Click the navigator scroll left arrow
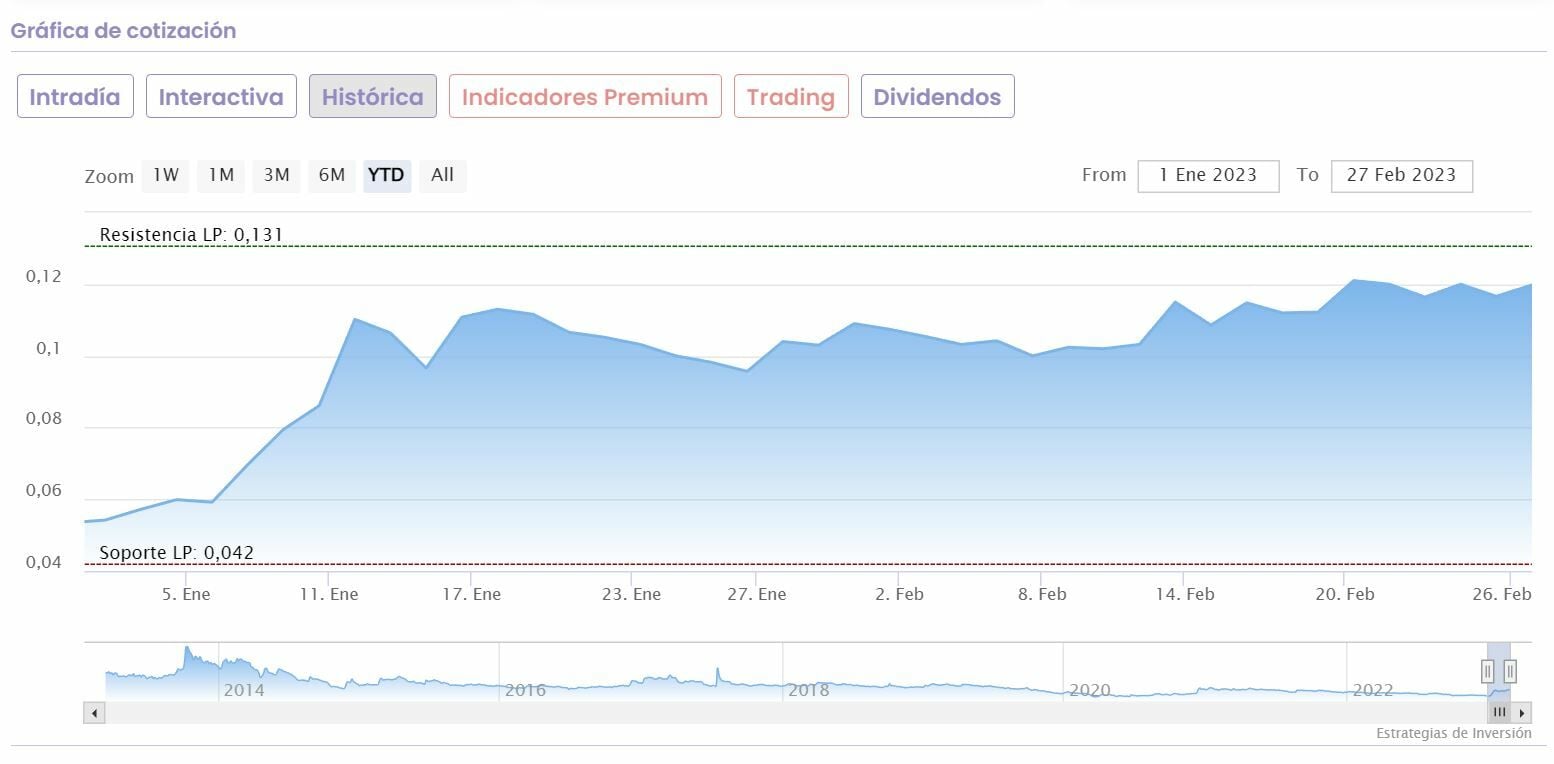 95,713
